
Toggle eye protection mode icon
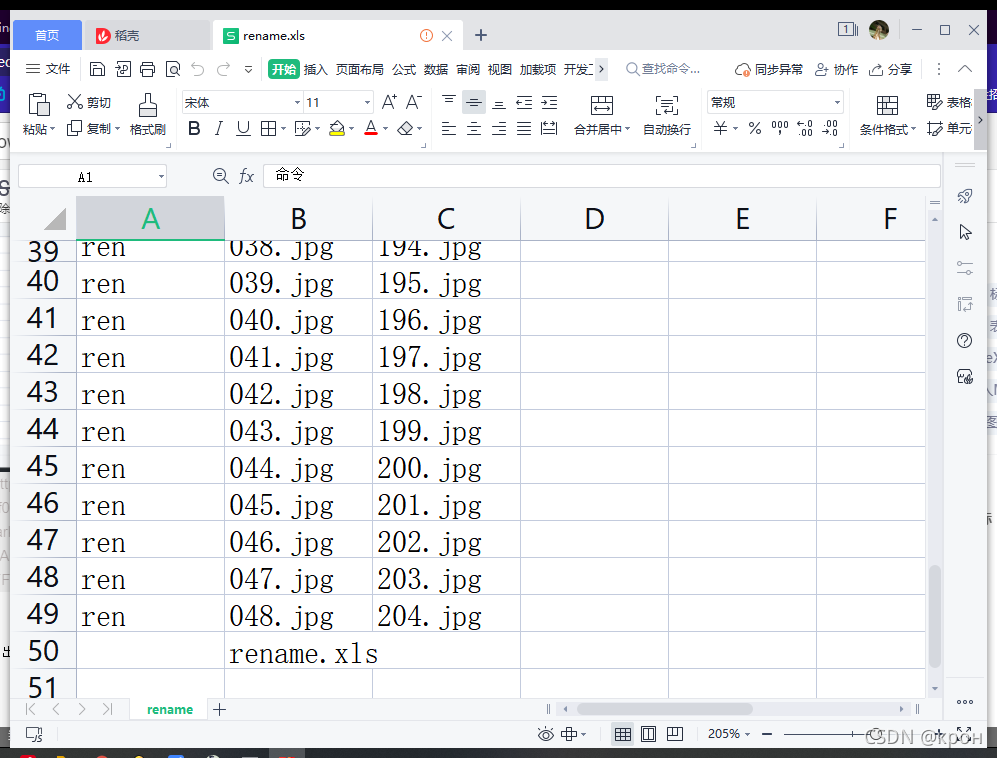pyautogui.click(x=546, y=734)
